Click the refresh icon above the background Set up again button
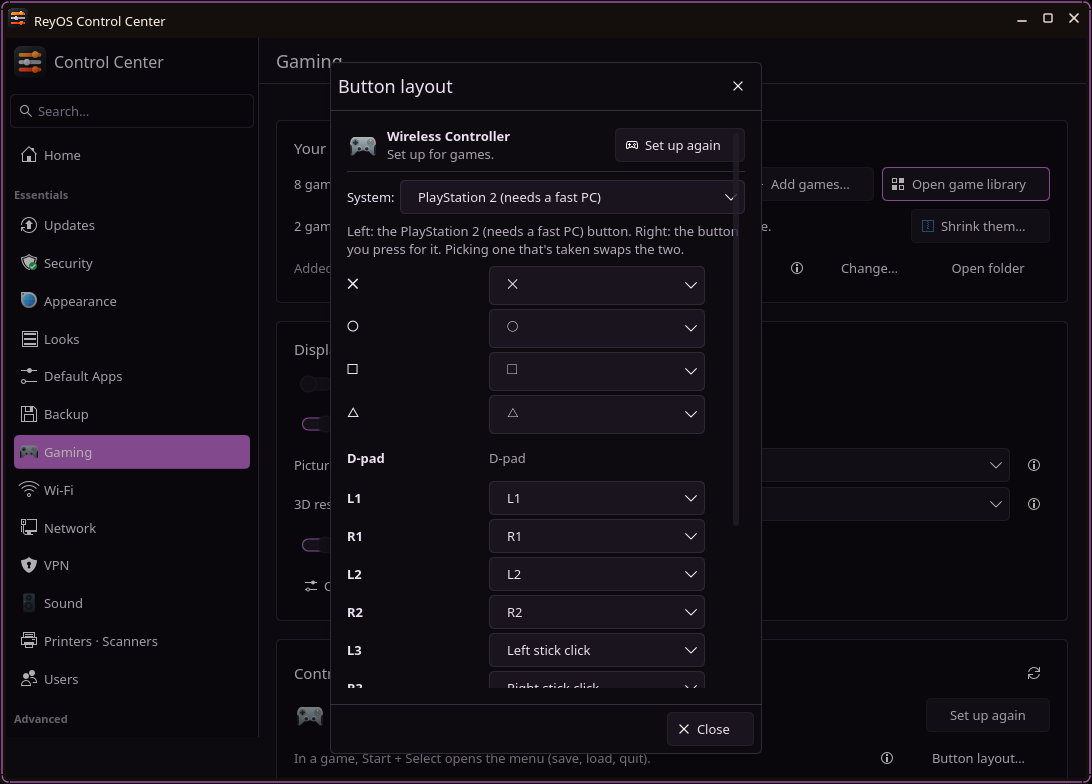 1034,673
